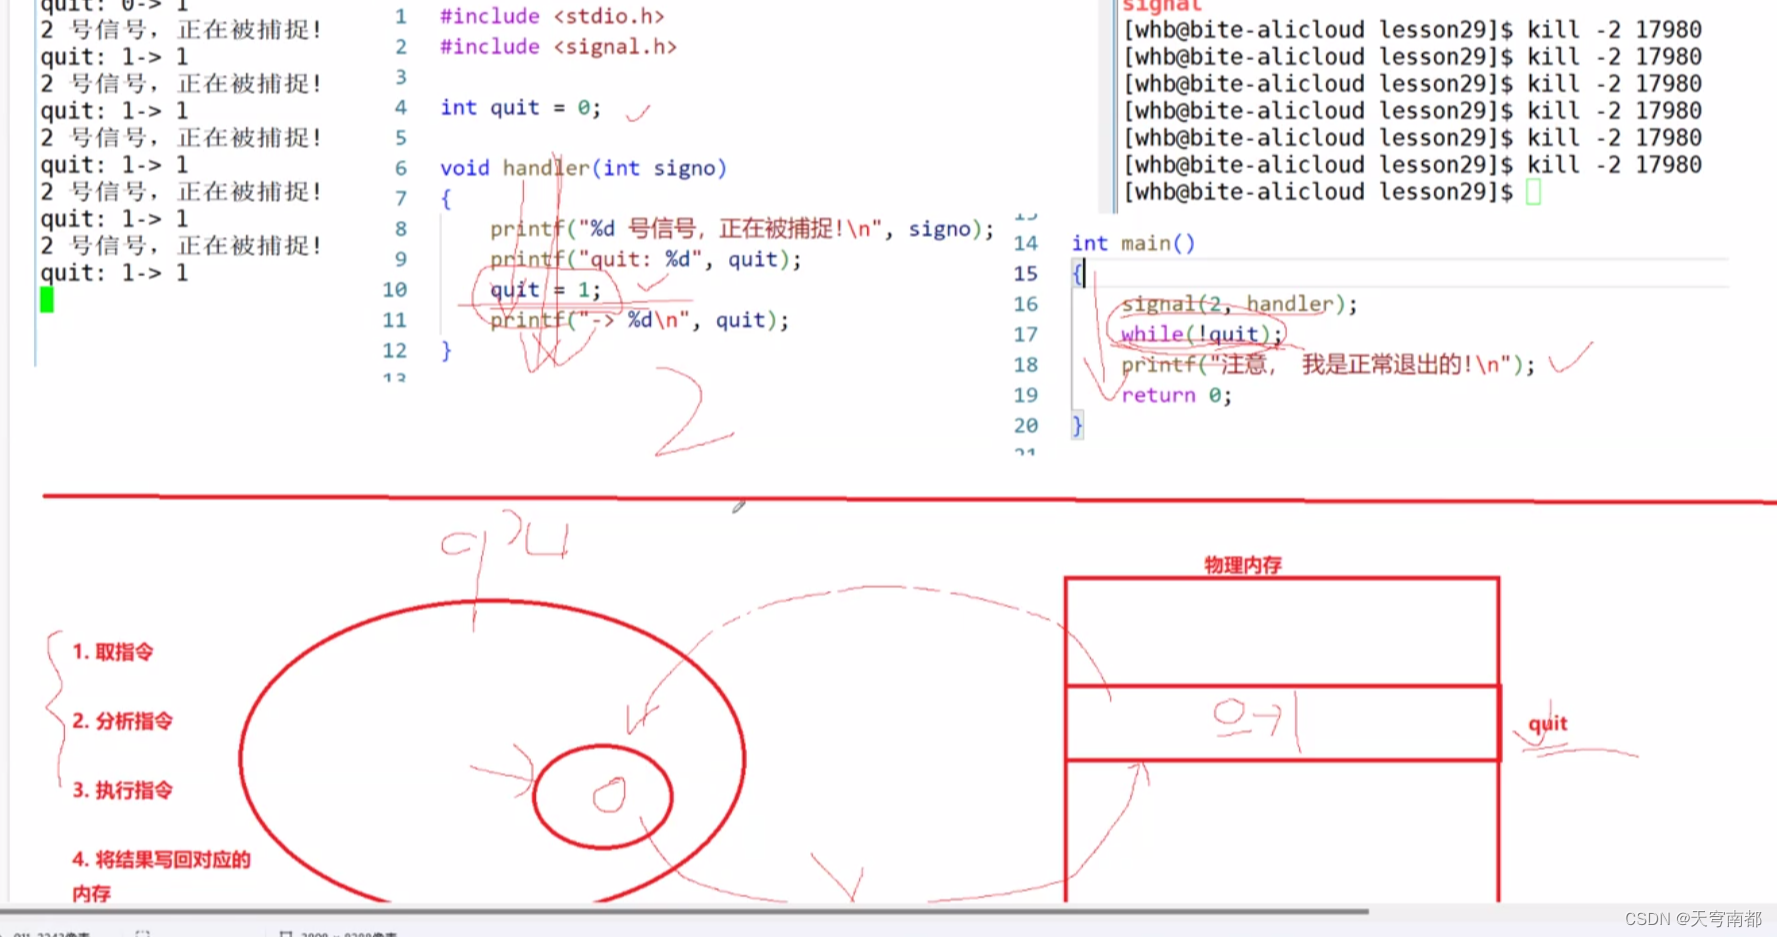Click the '3. 执行指令' step label

pos(122,790)
